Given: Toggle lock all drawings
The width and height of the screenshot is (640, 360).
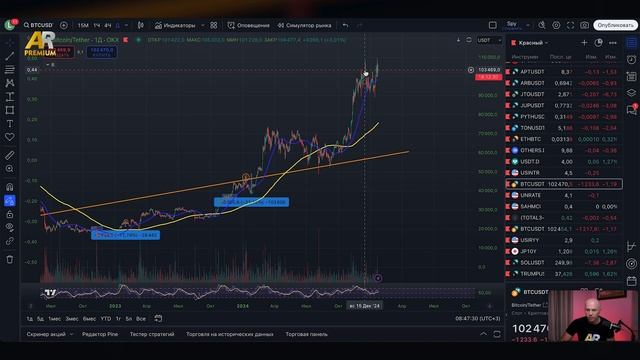Looking at the screenshot, I should tap(10, 214).
